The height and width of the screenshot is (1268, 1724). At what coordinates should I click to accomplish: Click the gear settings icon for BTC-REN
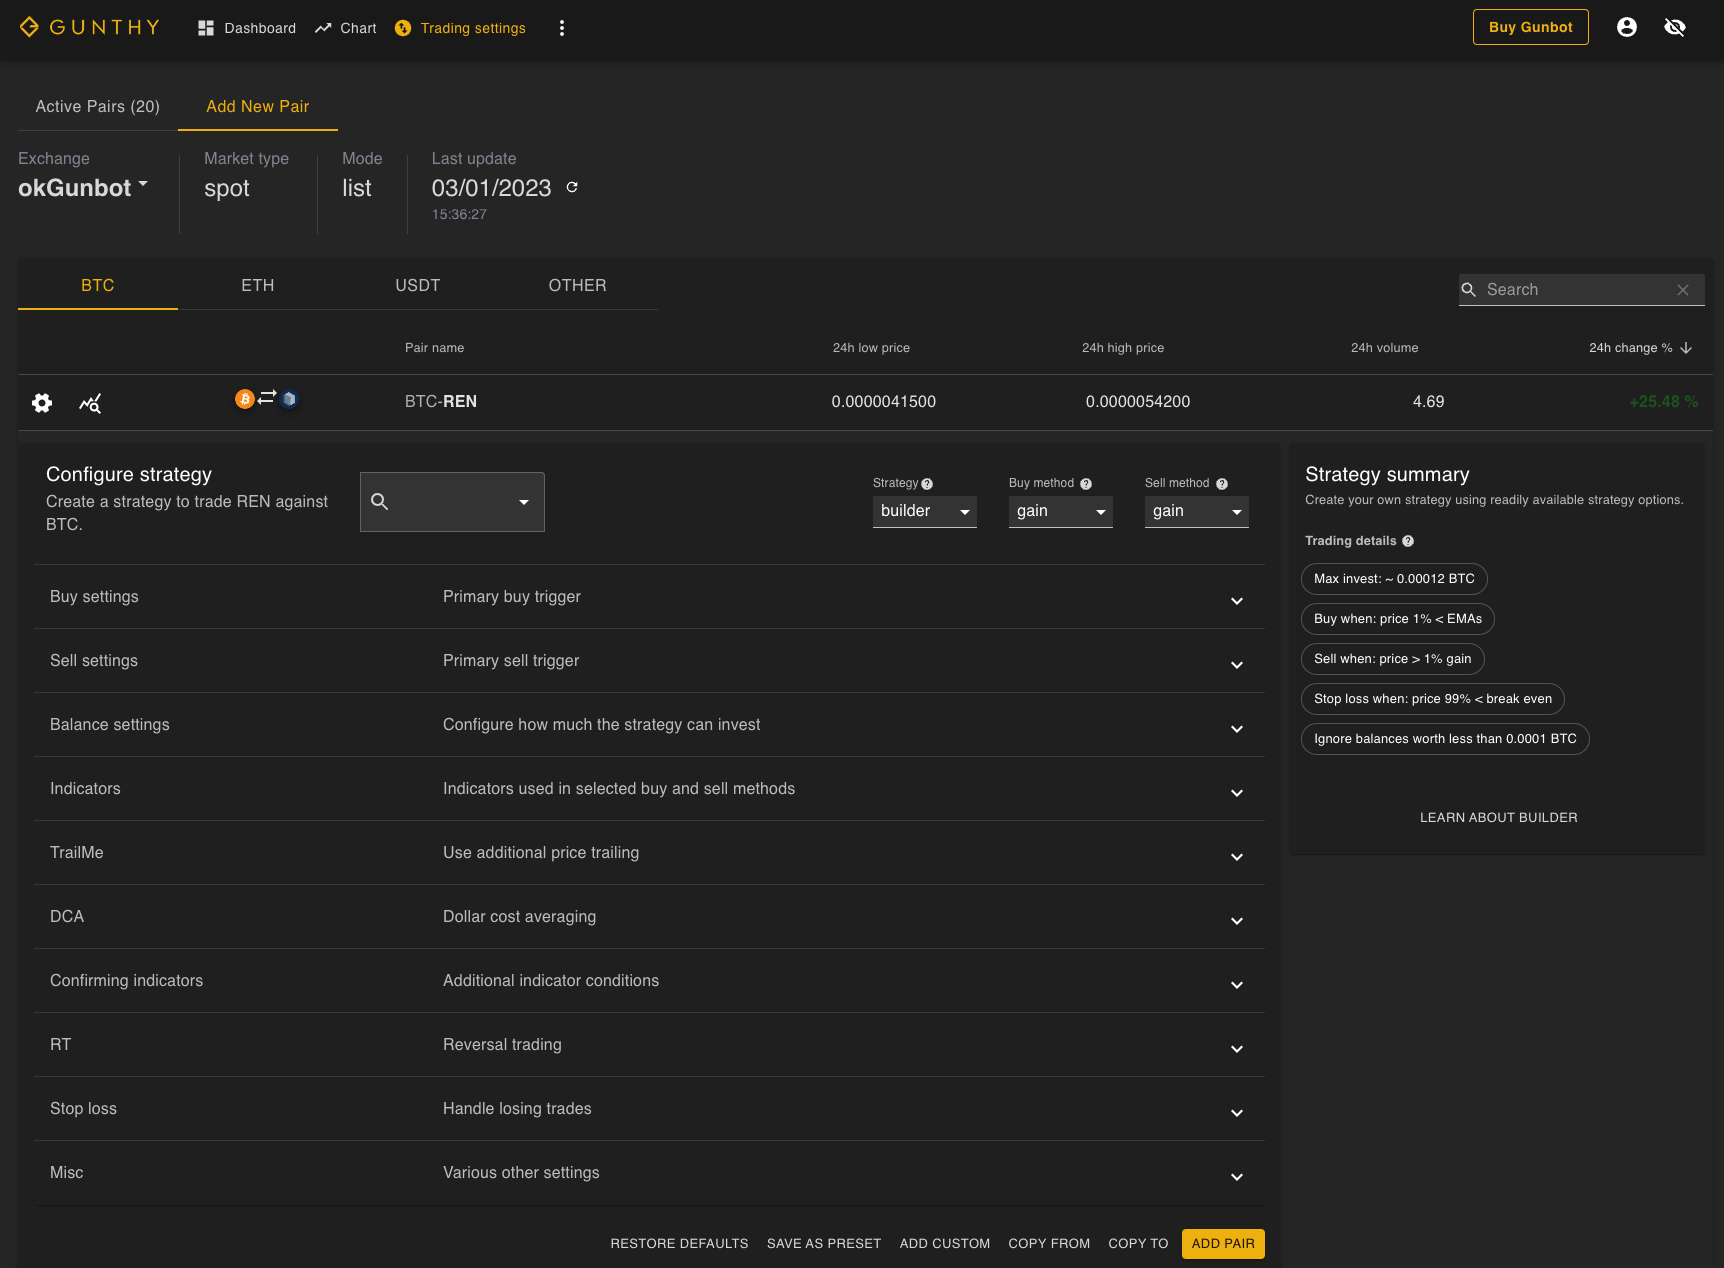point(42,403)
